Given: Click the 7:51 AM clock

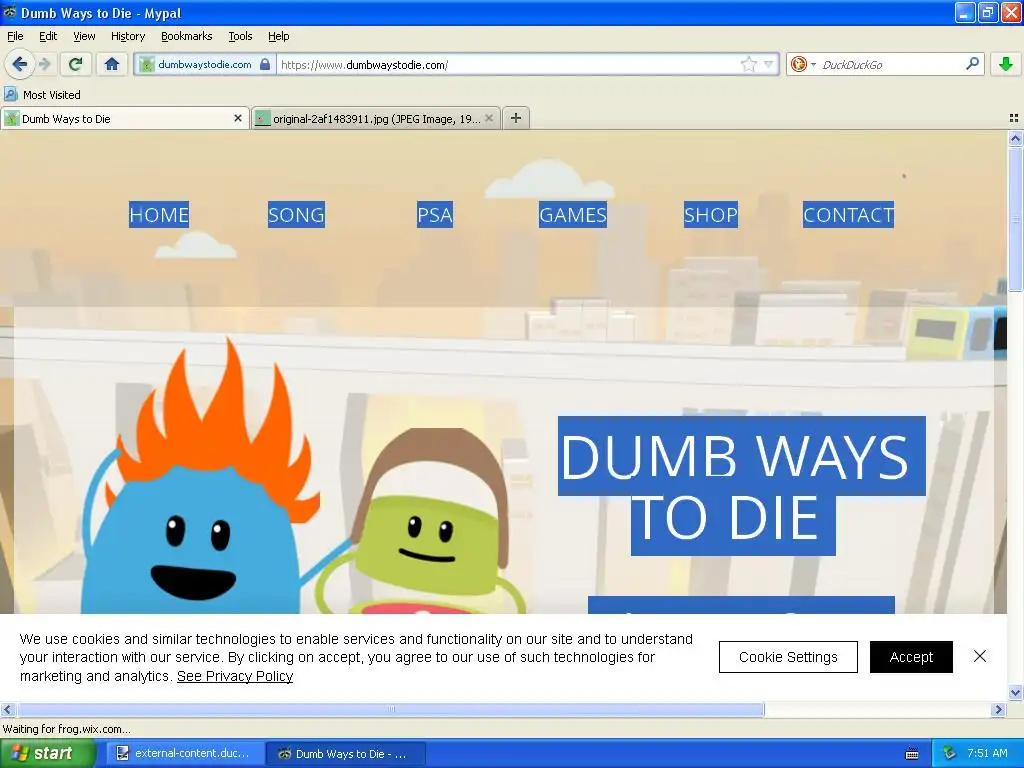Looking at the screenshot, I should tap(987, 754).
